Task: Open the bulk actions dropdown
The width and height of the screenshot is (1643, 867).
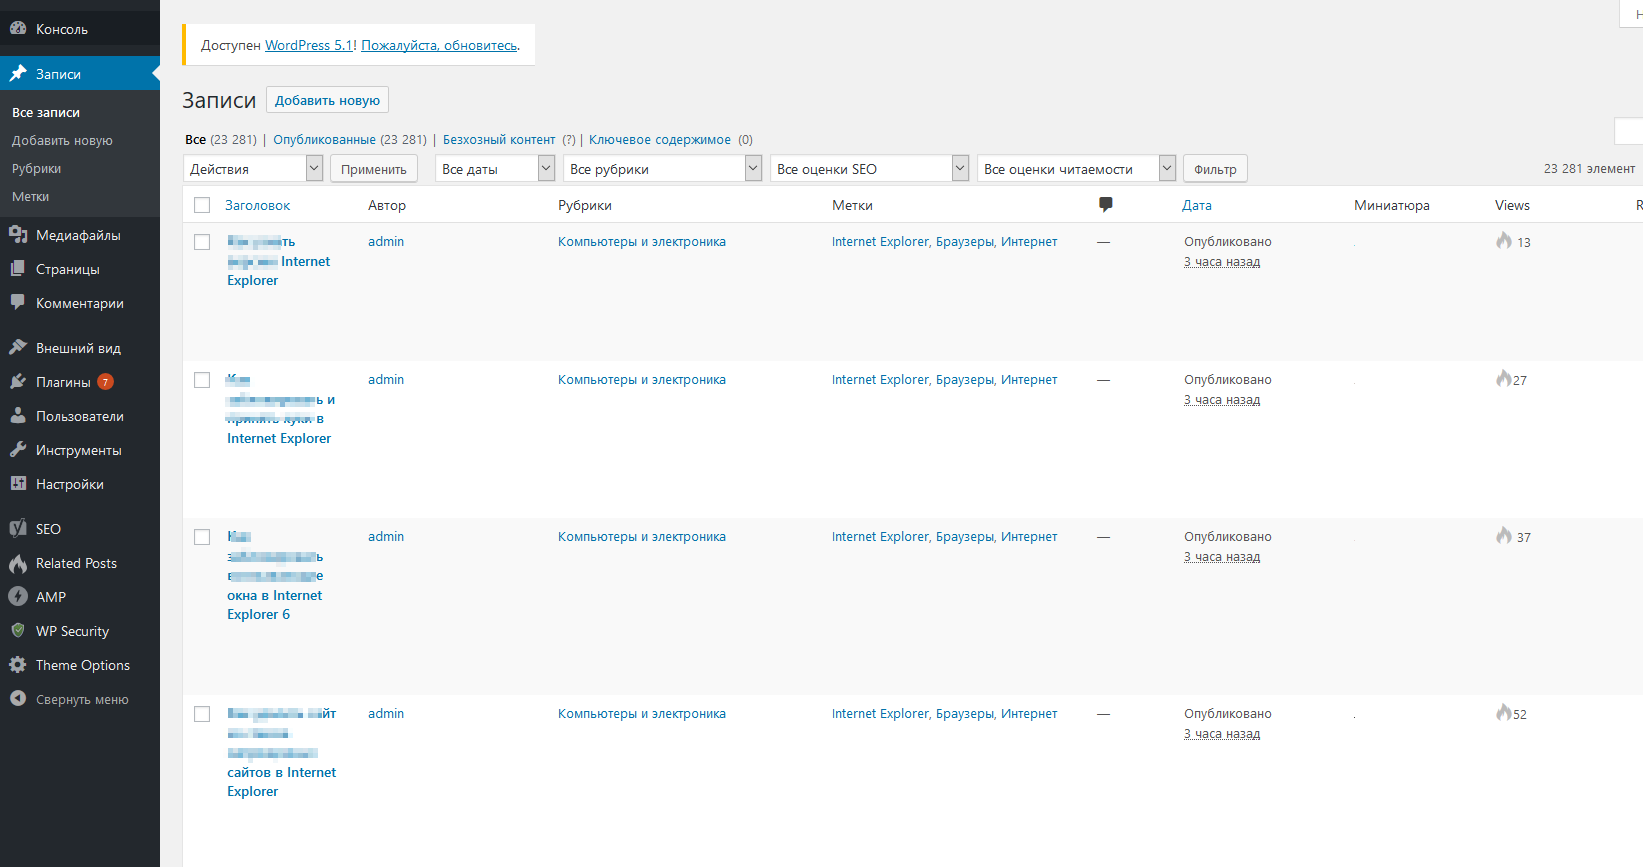Action: [x=253, y=169]
